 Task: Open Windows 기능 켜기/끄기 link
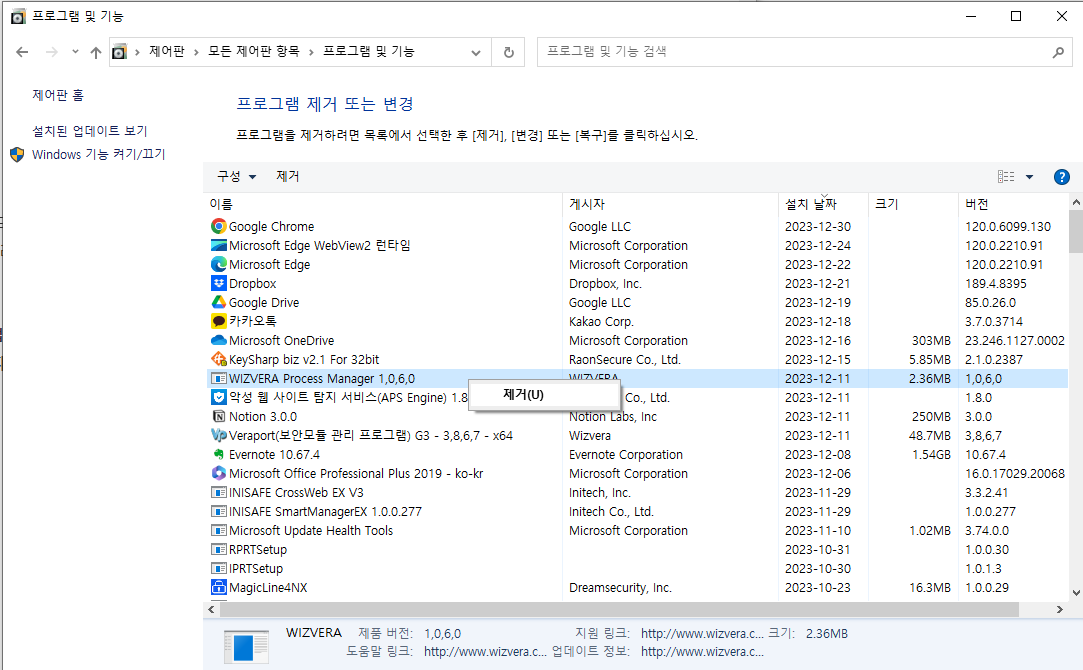tap(99, 154)
